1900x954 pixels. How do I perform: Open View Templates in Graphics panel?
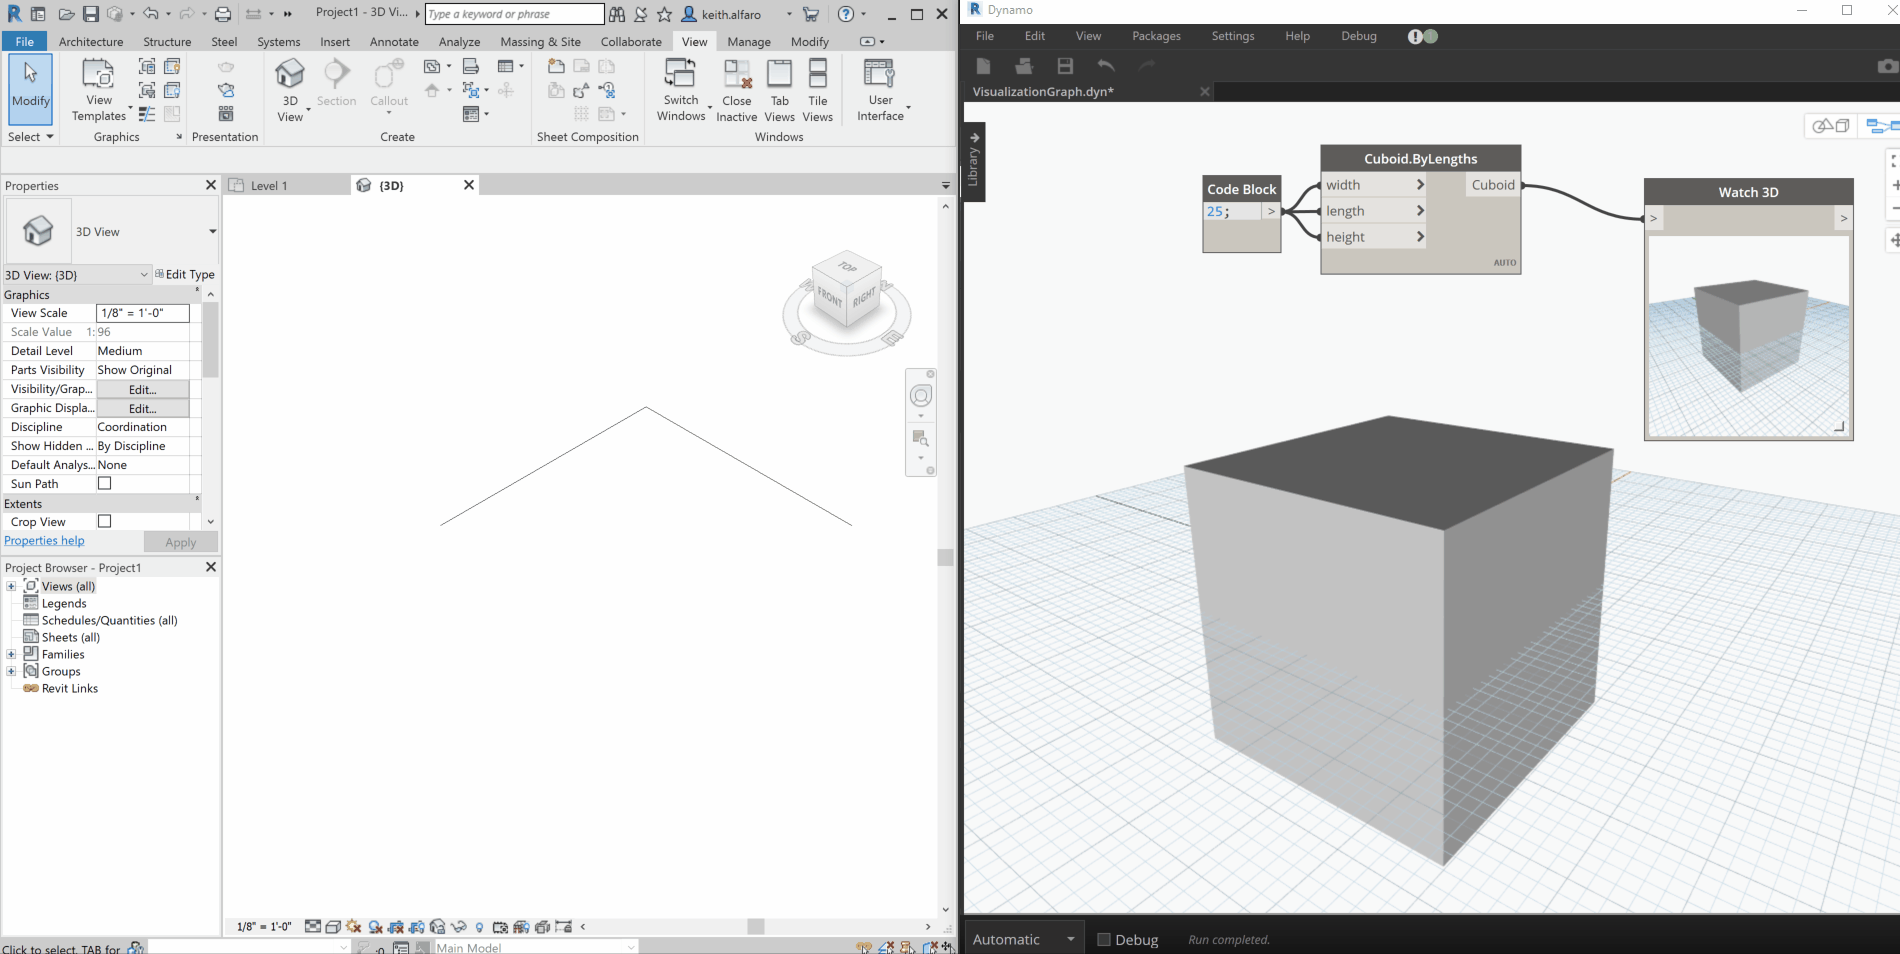98,89
